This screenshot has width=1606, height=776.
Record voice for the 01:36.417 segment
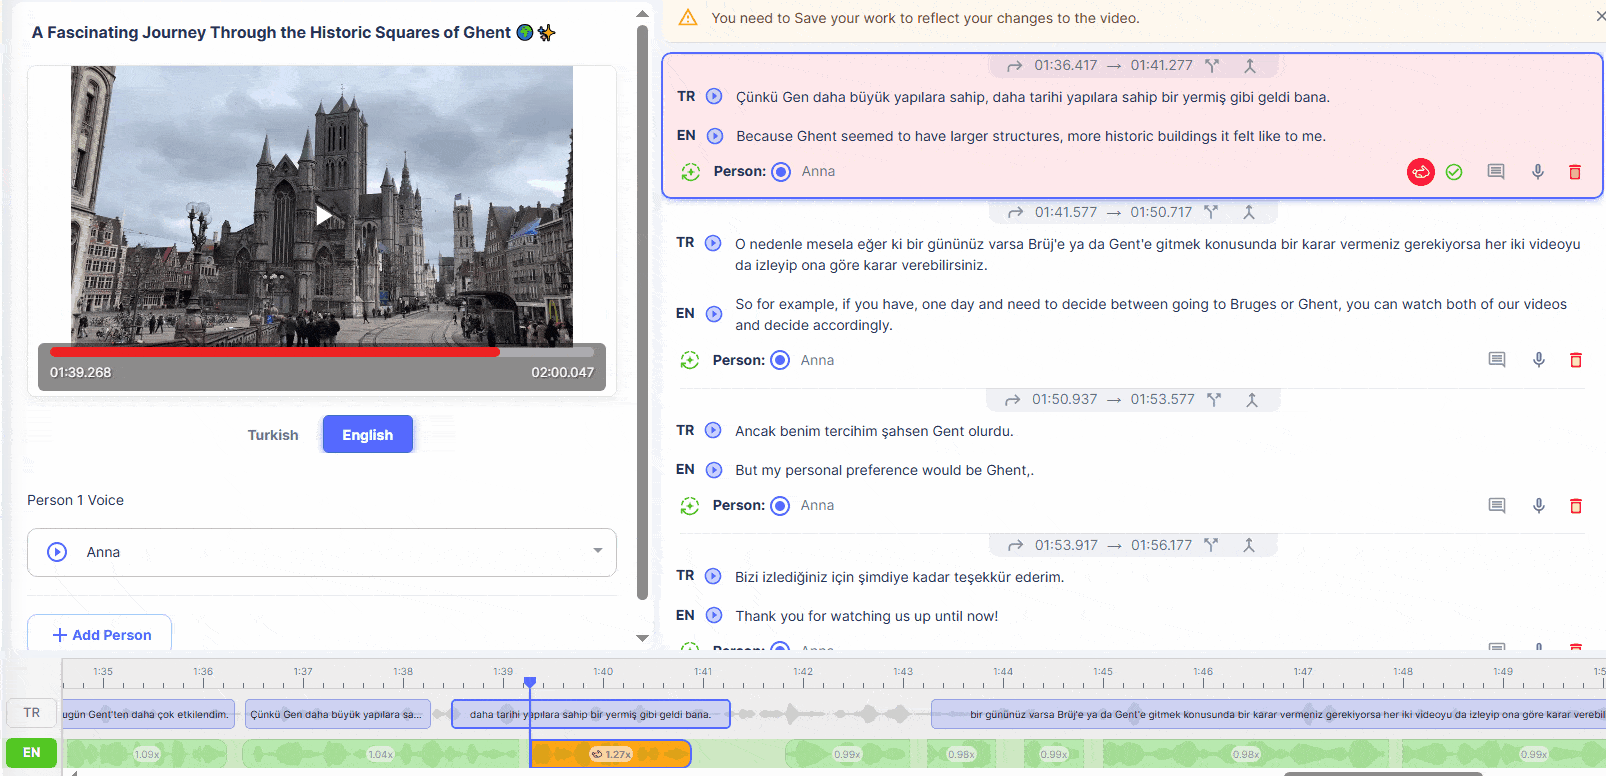point(1538,172)
